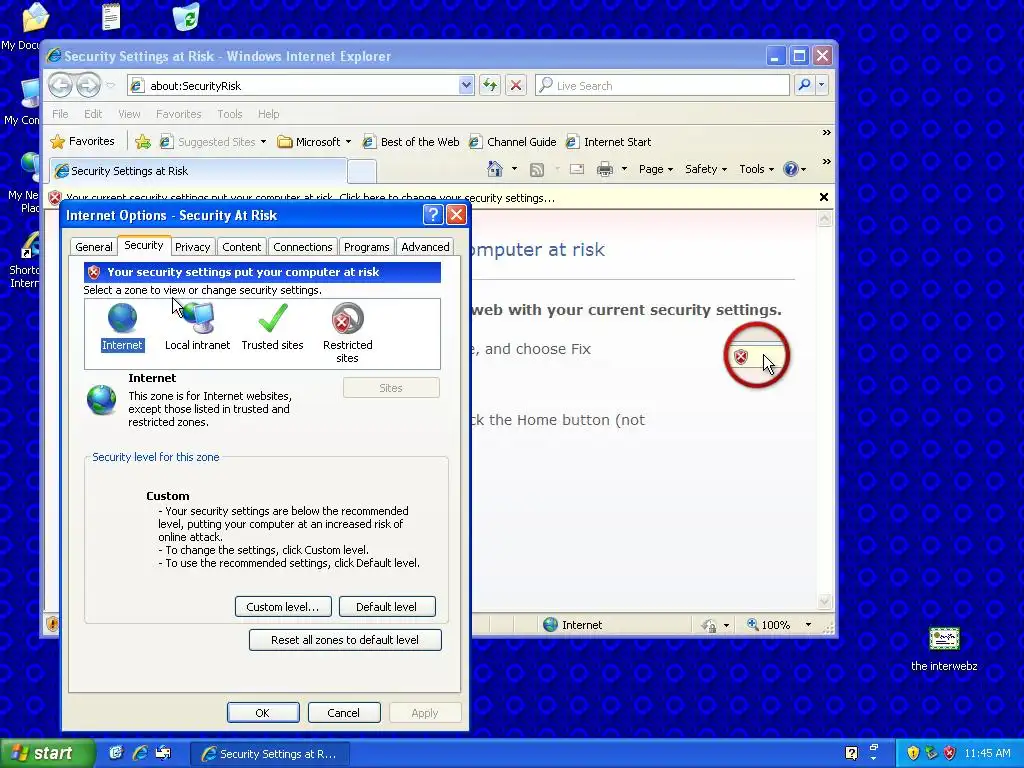This screenshot has height=768, width=1024.
Task: Expand the 100% zoom level dropdown
Action: [808, 625]
